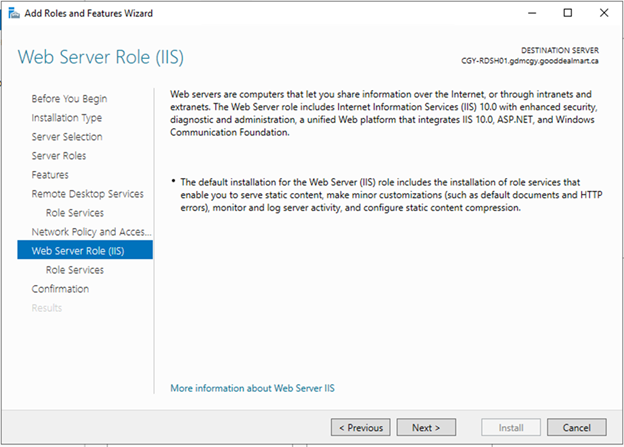Open the Installation Type step
The height and width of the screenshot is (447, 624).
coord(66,118)
